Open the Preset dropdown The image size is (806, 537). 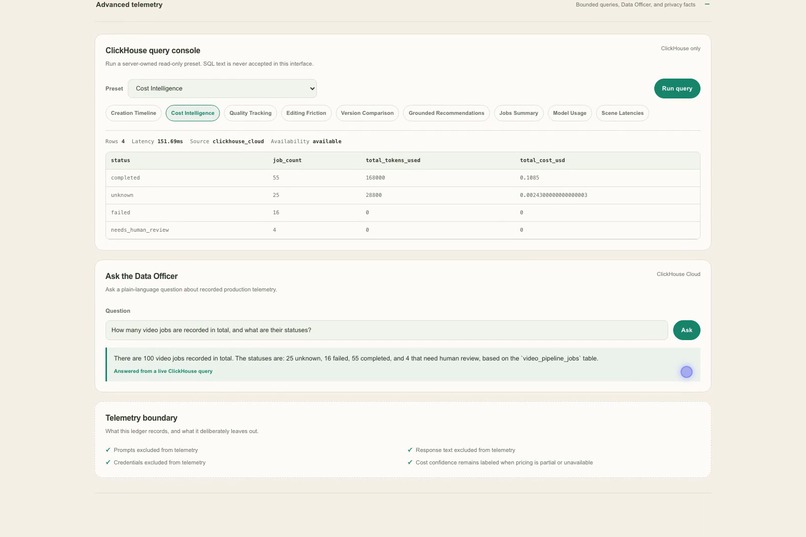(x=222, y=88)
